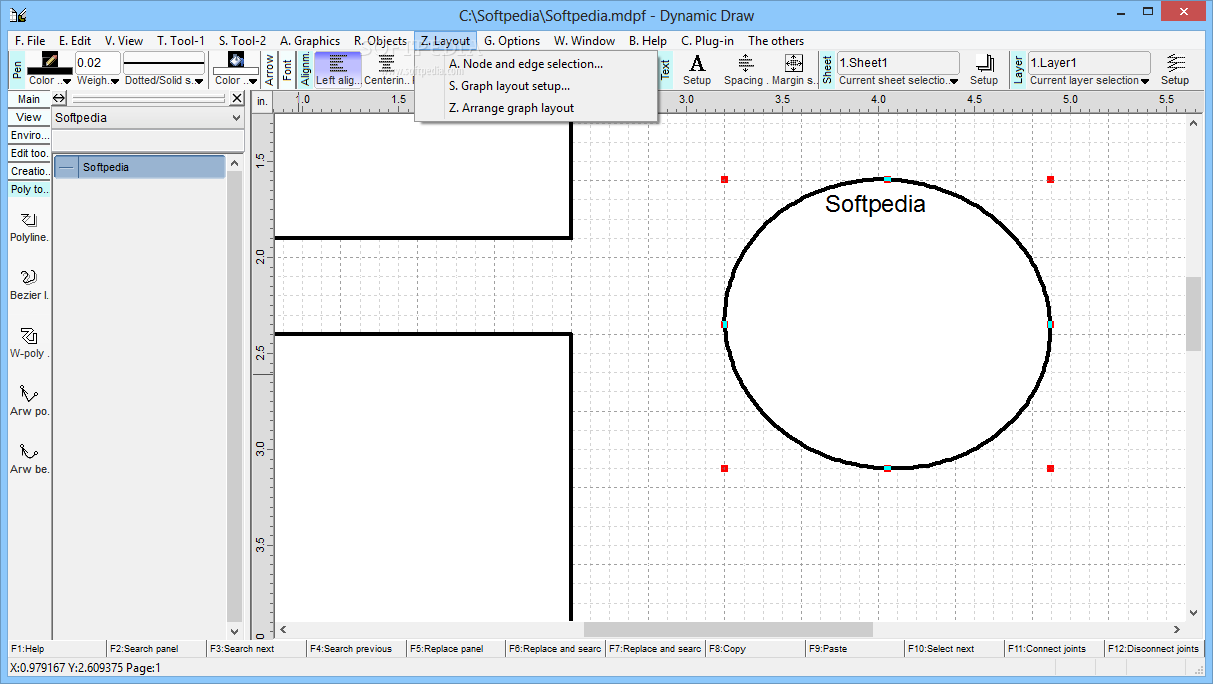
Task: Click the Text Setup letter A icon
Action: click(697, 63)
